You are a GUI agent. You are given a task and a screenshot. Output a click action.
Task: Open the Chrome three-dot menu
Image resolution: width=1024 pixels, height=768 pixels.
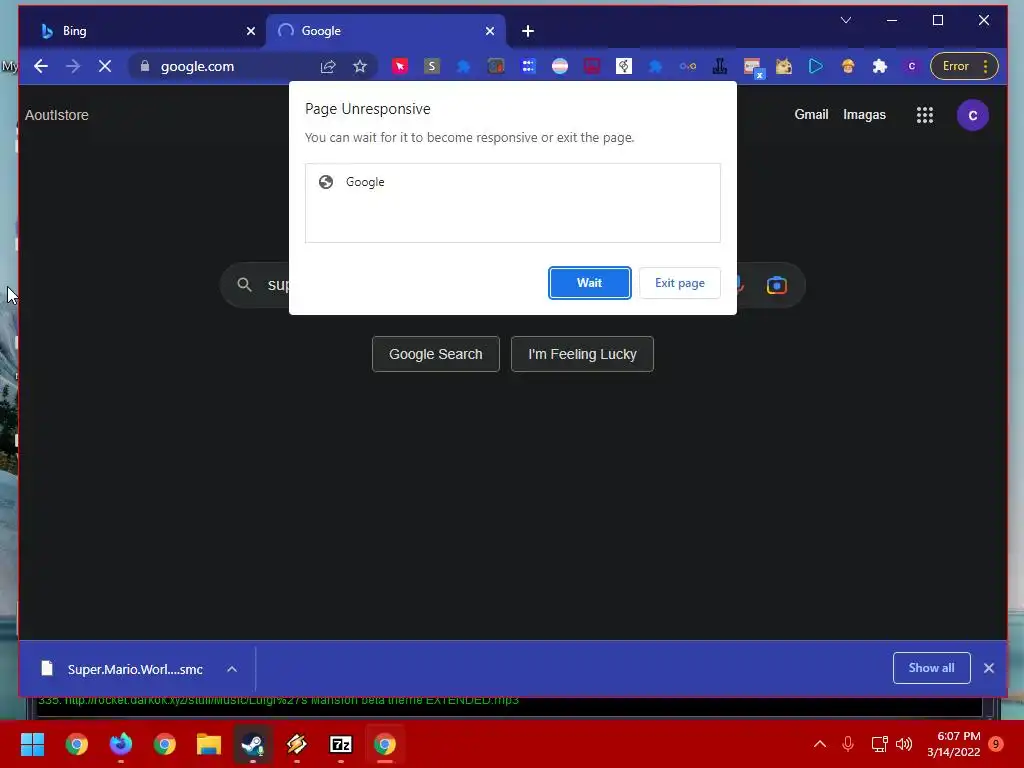point(985,66)
